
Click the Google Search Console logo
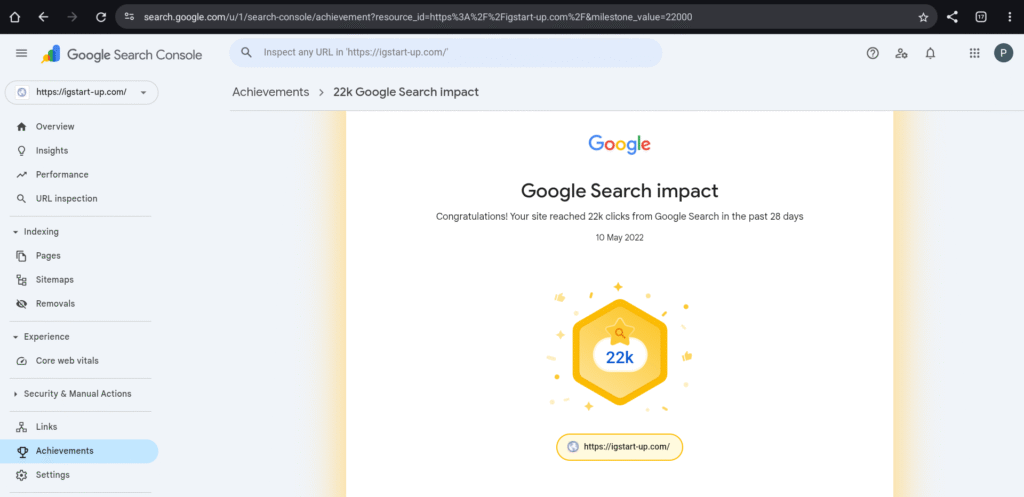122,55
